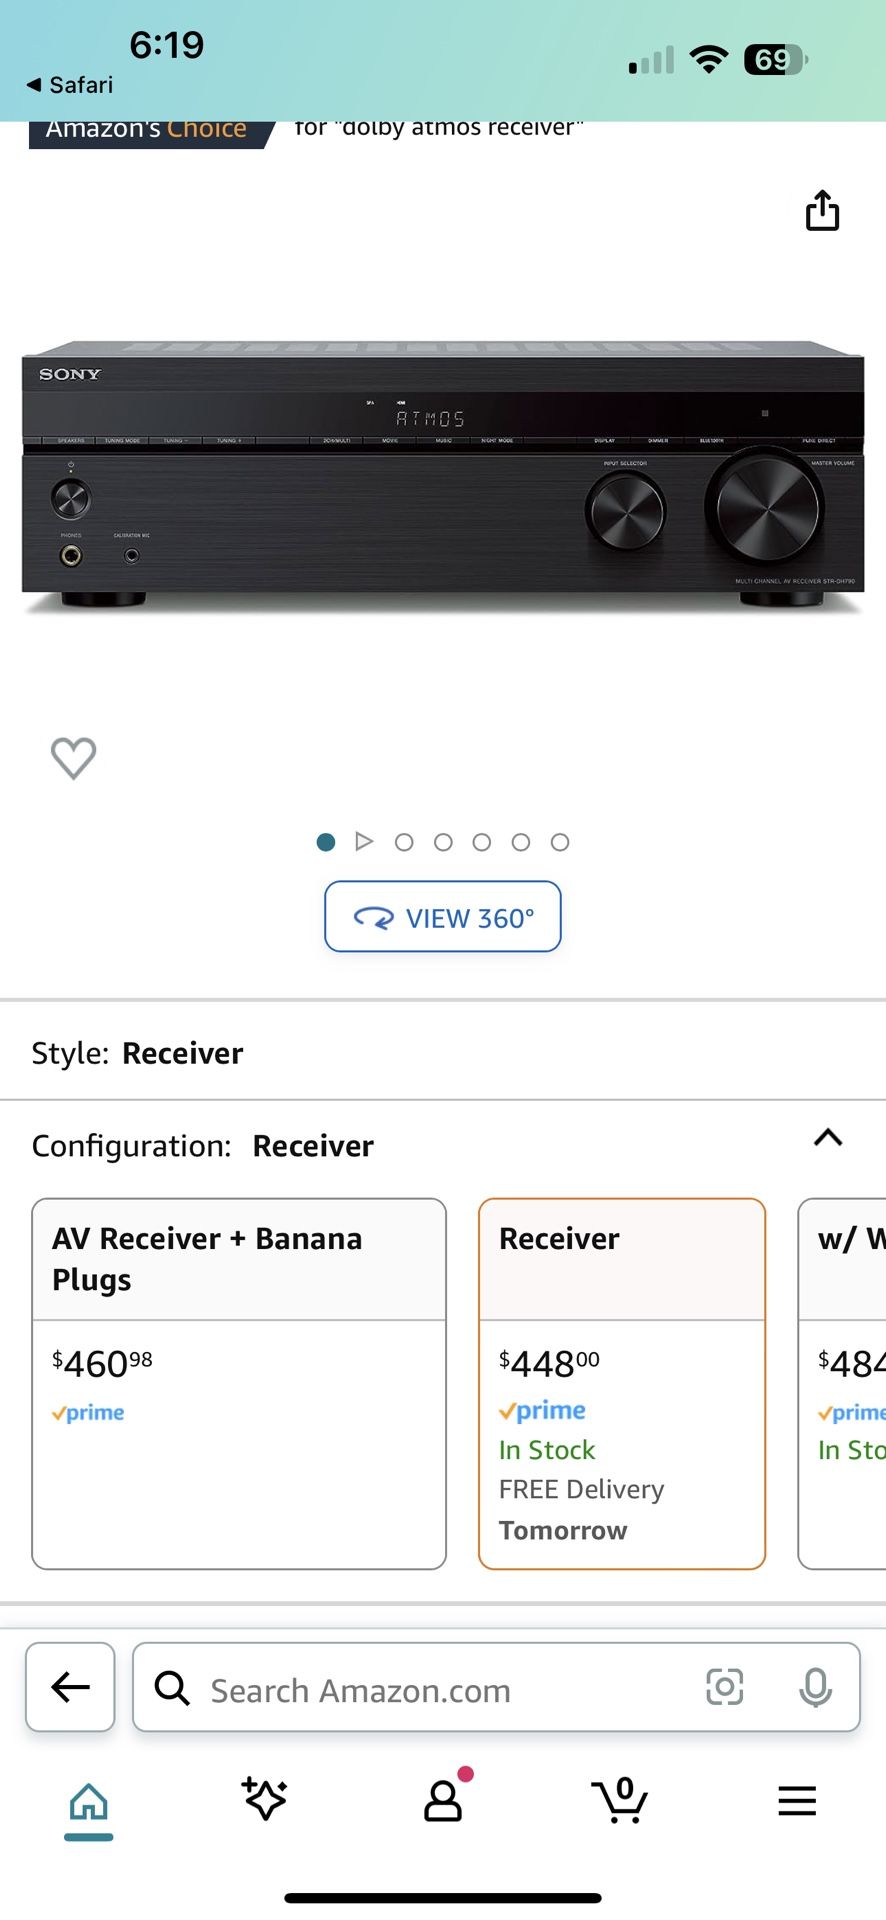
Task: Open the profile icon with notification dot
Action: click(443, 1800)
